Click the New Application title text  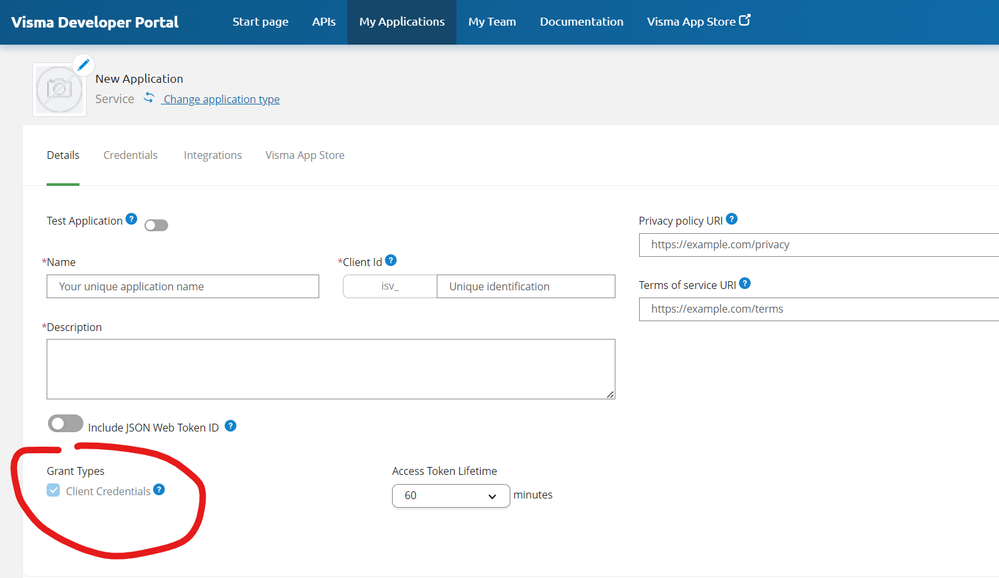140,78
